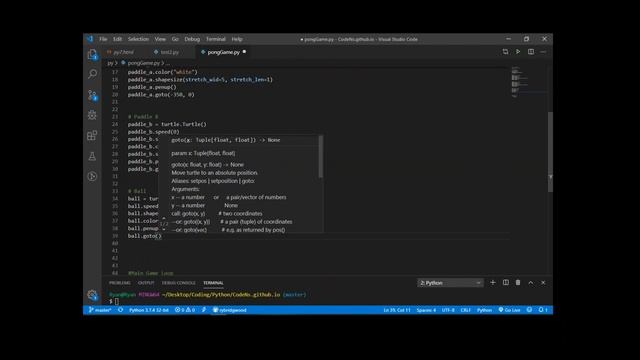Open the Debug menu
Image resolution: width=640 pixels, height=360 pixels.
pos(192,39)
